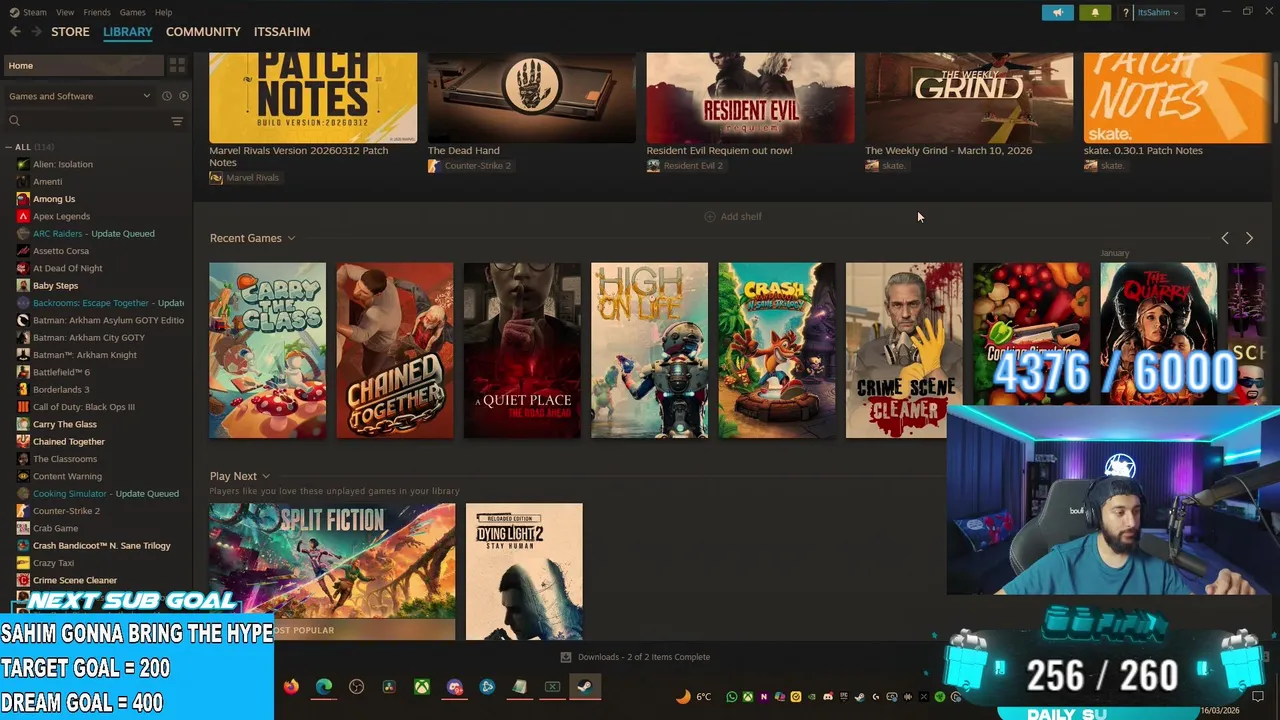
Task: Open Crime Scene Cleaner game cover
Action: 904,350
